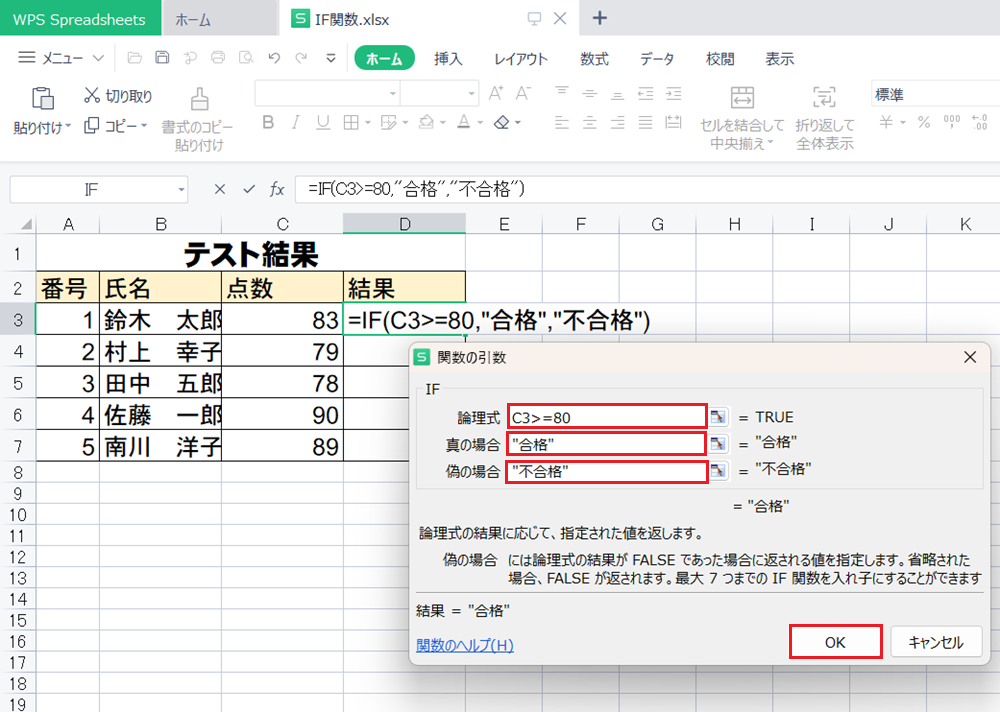1000x712 pixels.
Task: Click the fill color bucket icon
Action: tap(426, 122)
